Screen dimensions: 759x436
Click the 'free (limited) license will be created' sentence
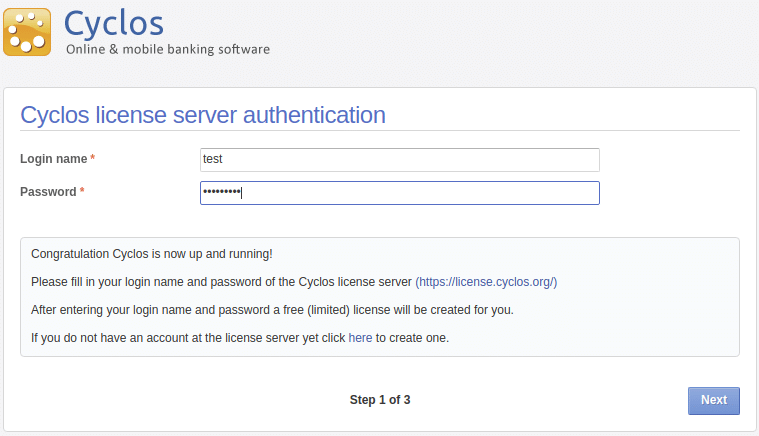[272, 310]
